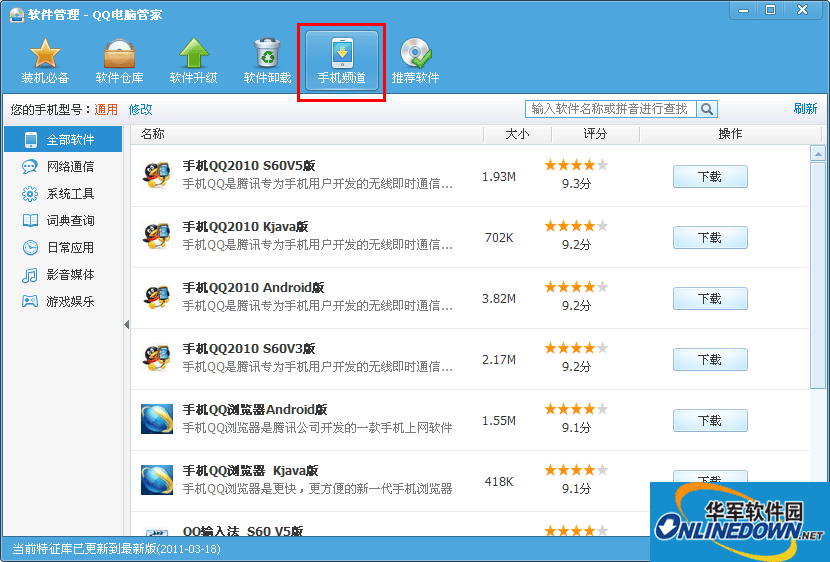This screenshot has width=830, height=562.
Task: Click the 网络通信 chat bubble icon
Action: click(x=30, y=167)
